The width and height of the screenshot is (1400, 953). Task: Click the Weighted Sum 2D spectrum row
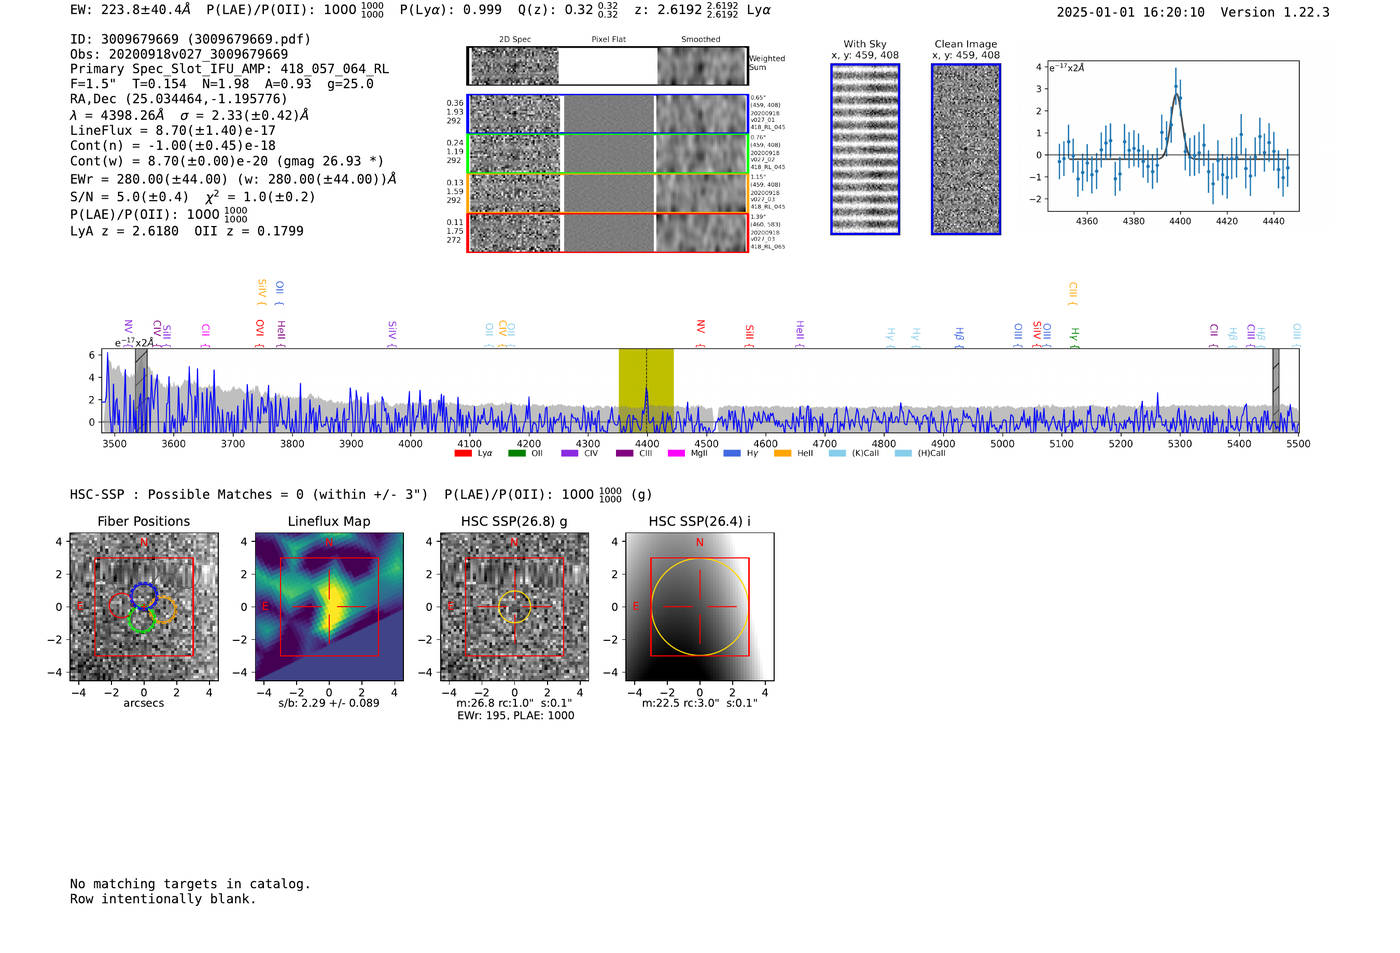[608, 66]
